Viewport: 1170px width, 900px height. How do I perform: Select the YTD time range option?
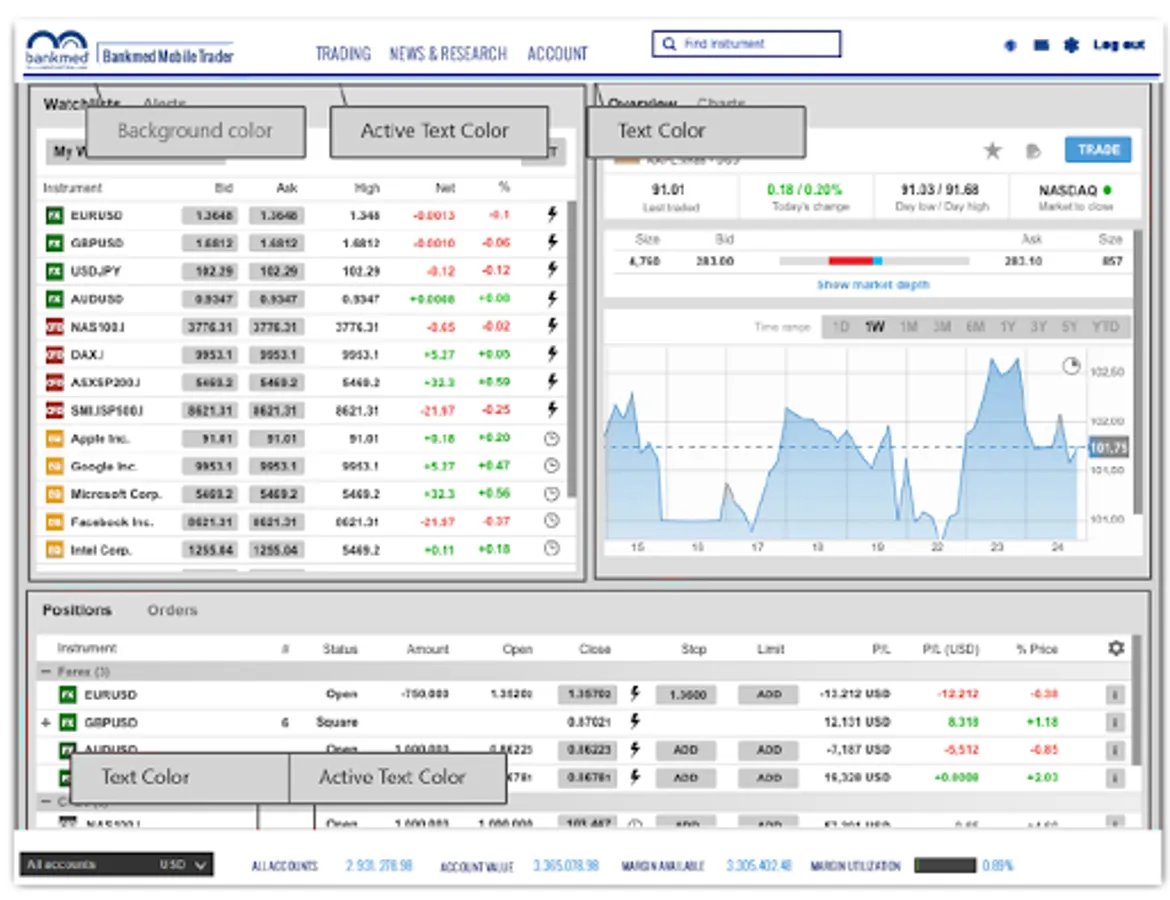pyautogui.click(x=1105, y=327)
